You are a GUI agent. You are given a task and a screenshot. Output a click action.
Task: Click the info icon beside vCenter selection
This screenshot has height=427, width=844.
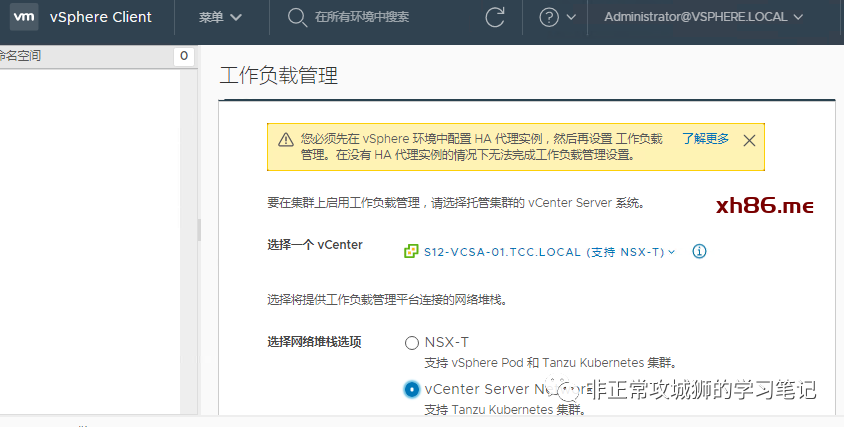pos(700,251)
